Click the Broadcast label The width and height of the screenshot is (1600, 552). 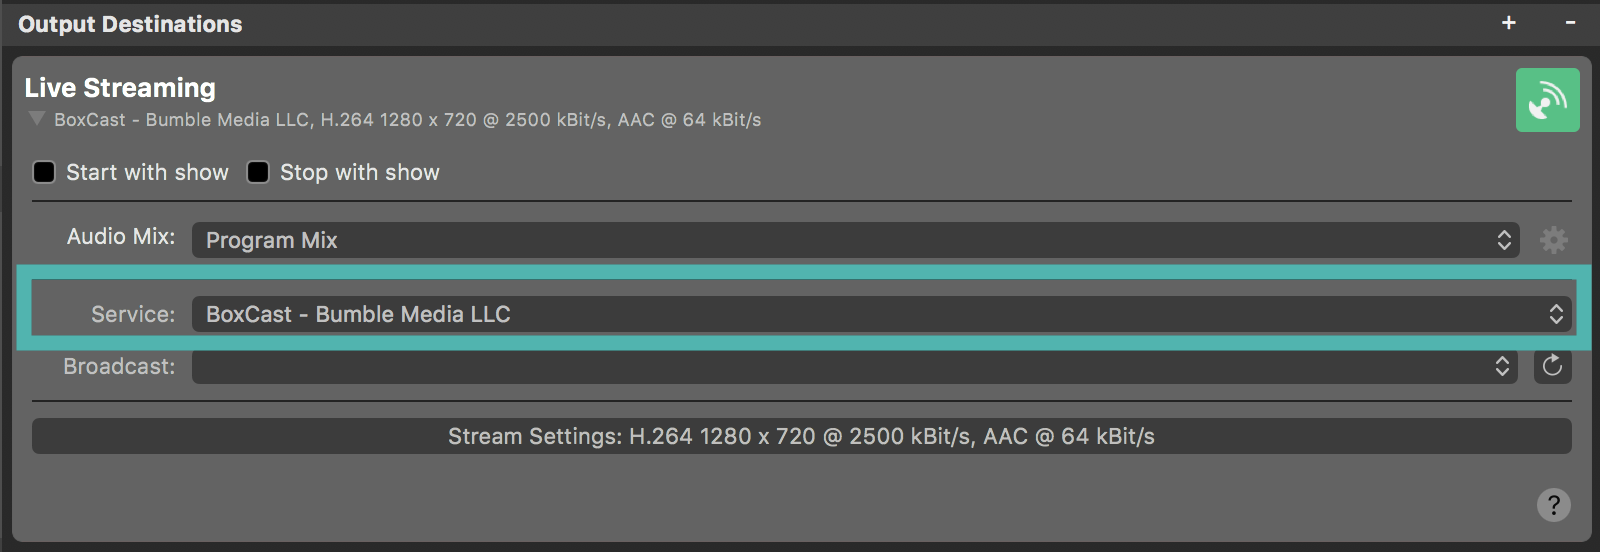pyautogui.click(x=118, y=366)
